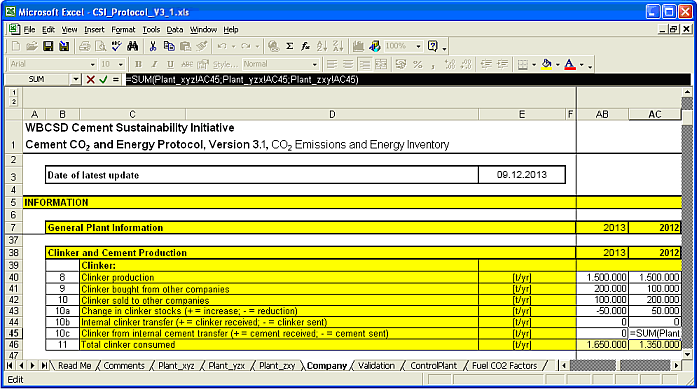Click the Sort Descending Z-A icon

point(338,46)
